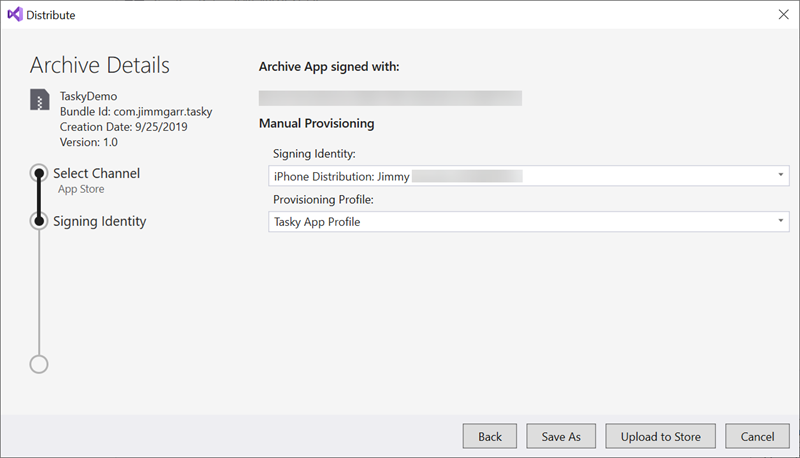Go to the Select Channel step label

(96, 173)
